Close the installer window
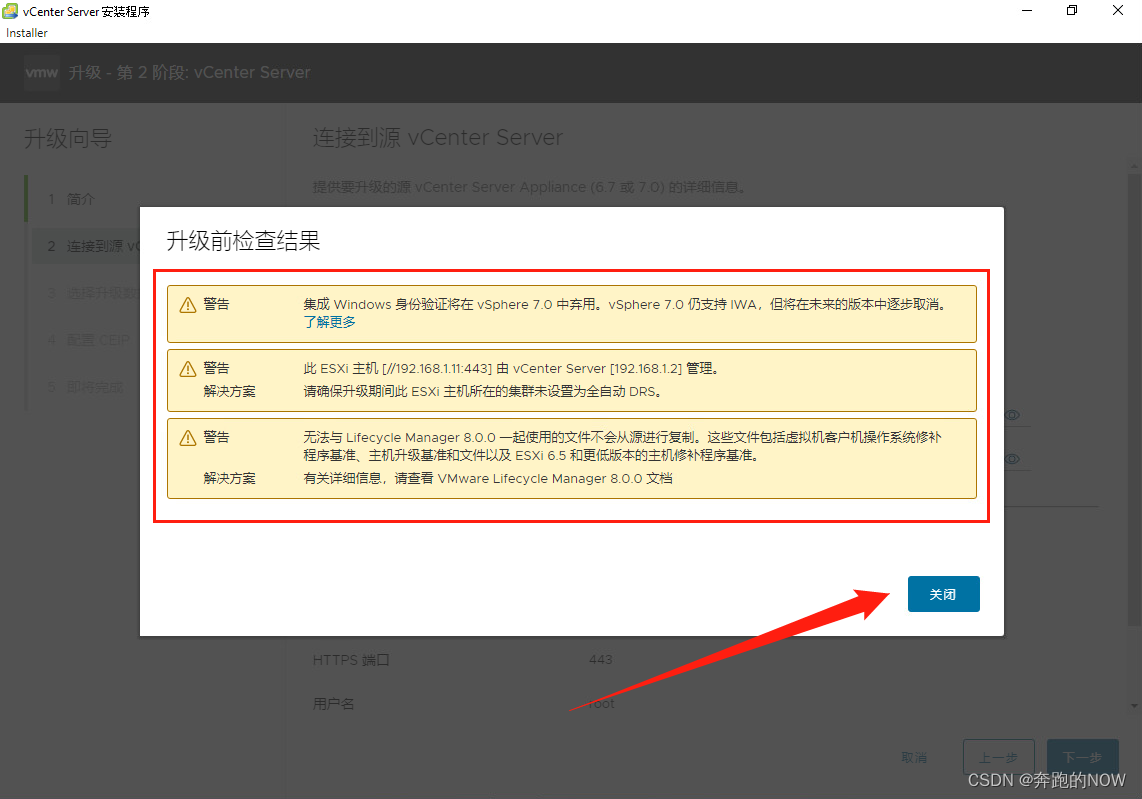The height and width of the screenshot is (799, 1142). coord(1118,11)
